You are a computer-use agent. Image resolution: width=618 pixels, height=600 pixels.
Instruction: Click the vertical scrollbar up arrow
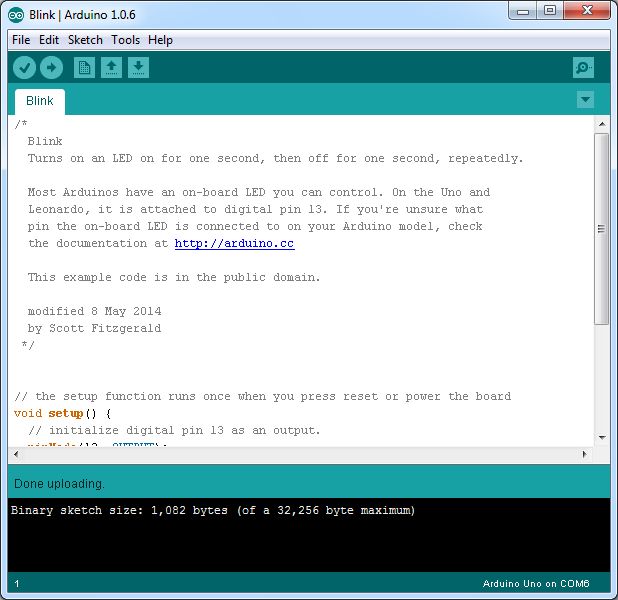602,124
